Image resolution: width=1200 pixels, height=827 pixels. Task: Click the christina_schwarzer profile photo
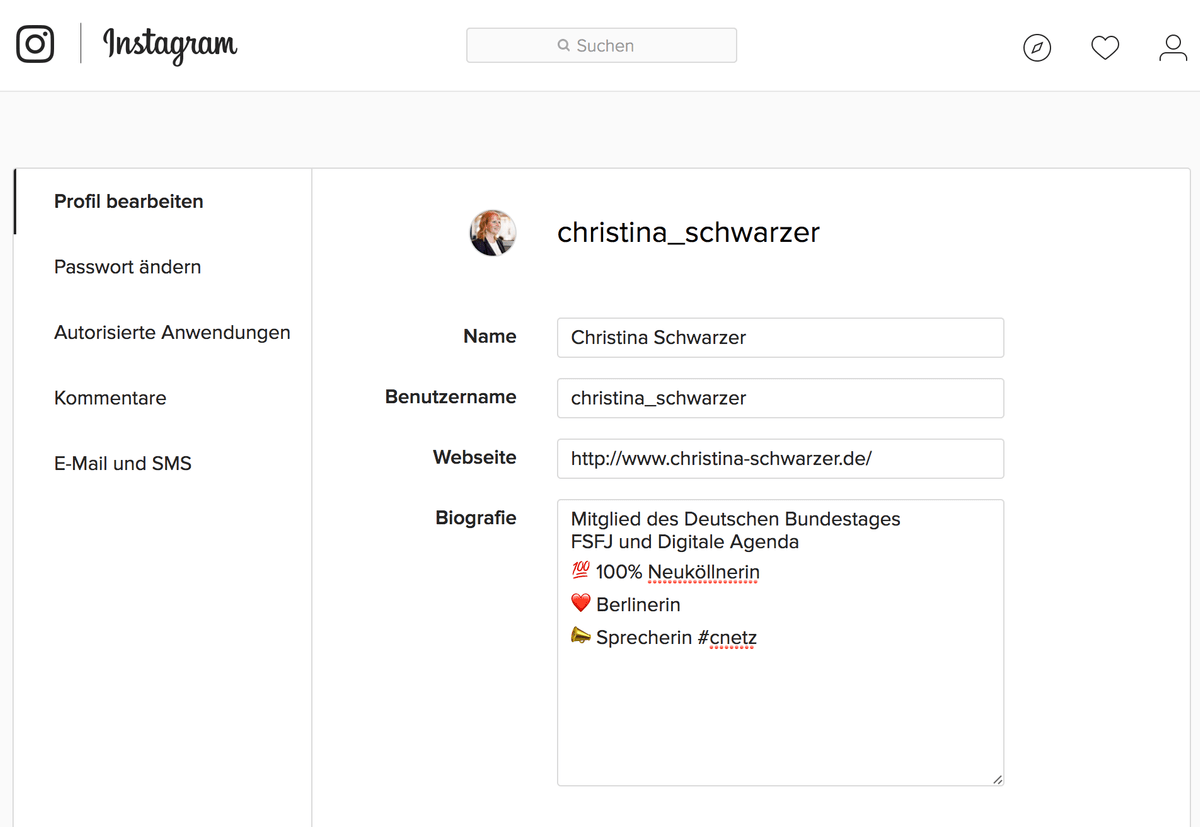click(493, 233)
